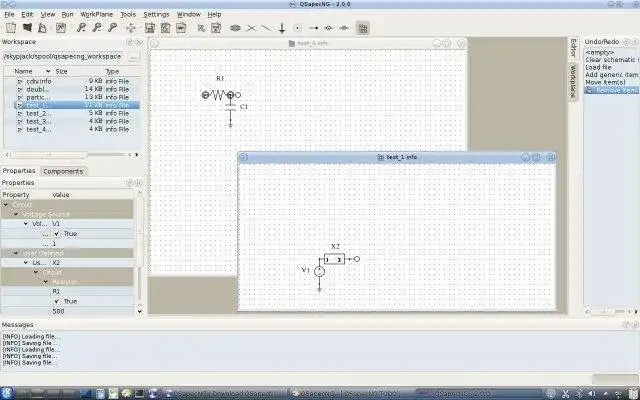Click the first zoom magnifier icon
The height and width of the screenshot is (400, 640).
point(81,28)
